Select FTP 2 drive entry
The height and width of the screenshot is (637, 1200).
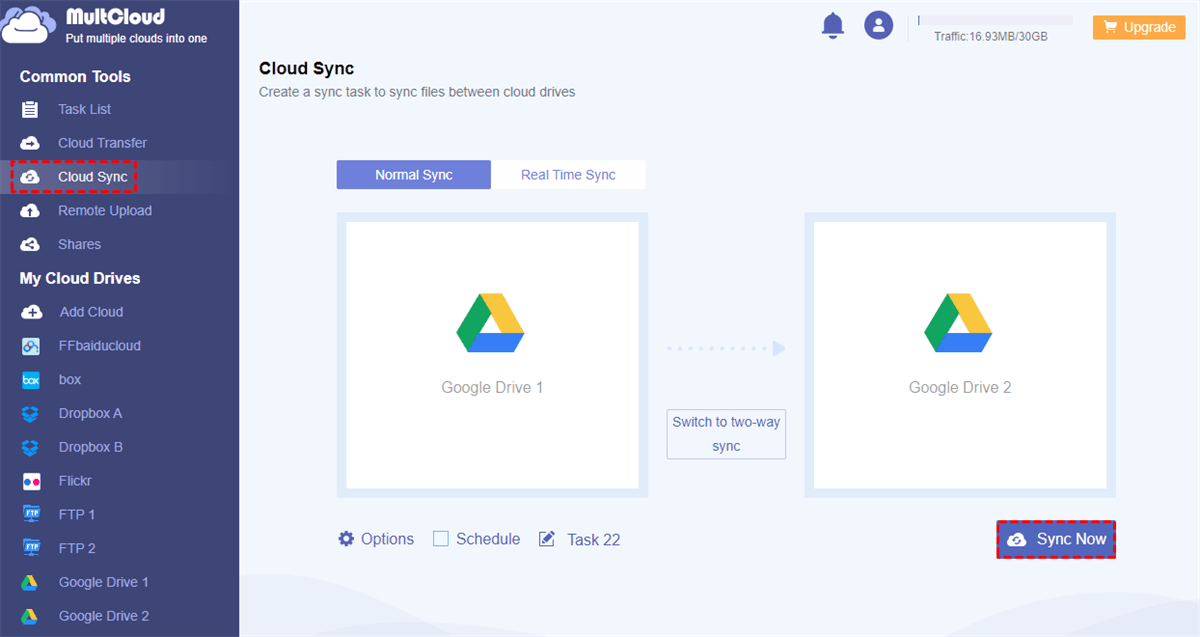tap(77, 549)
